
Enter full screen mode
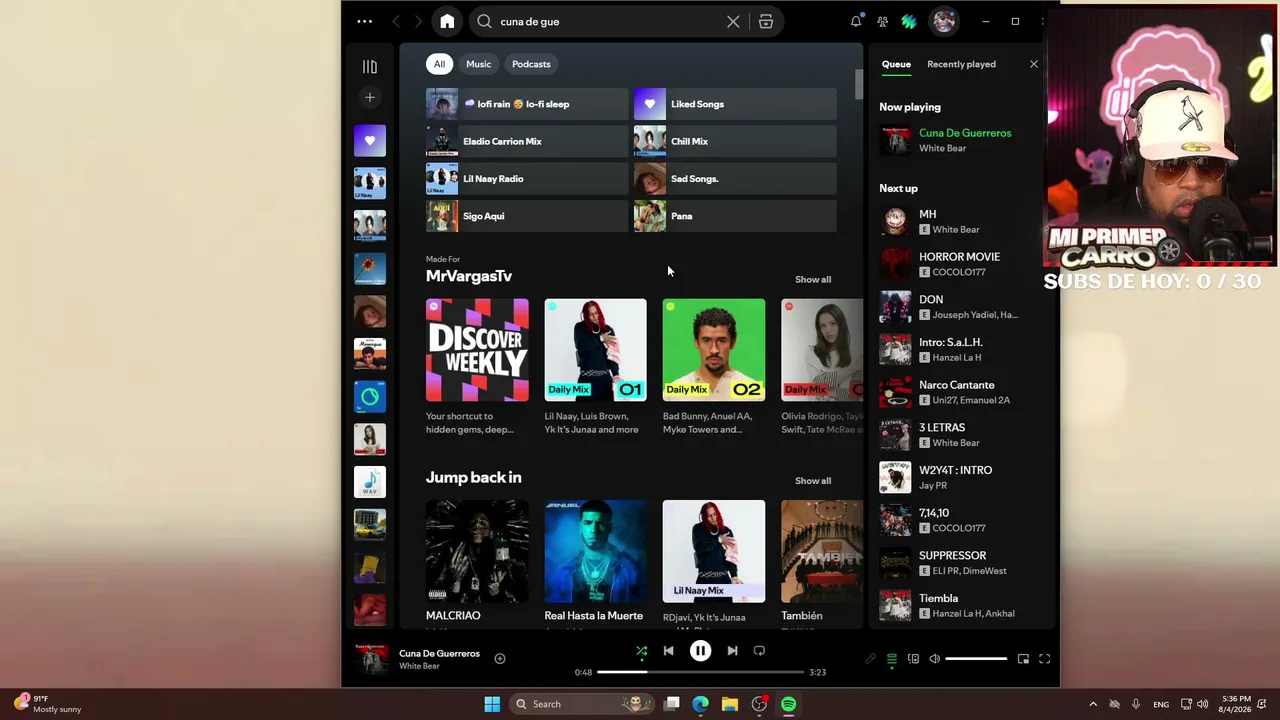(x=1044, y=659)
